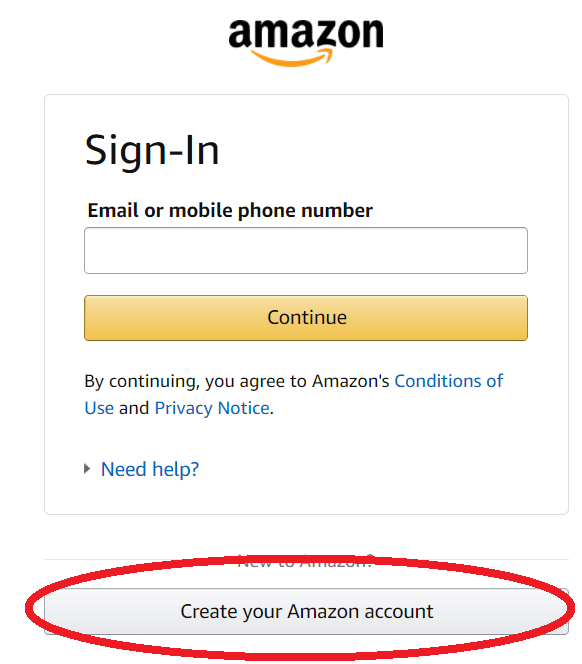Open the Privacy Notice link

tap(212, 409)
